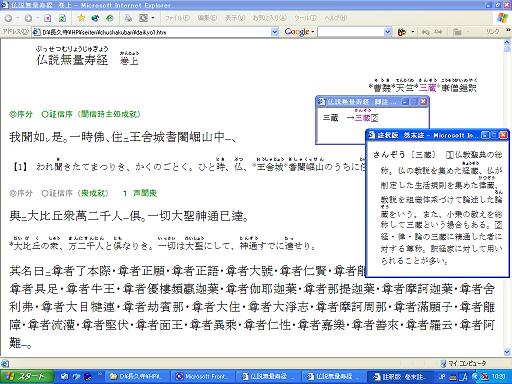
Task: Open the ヘルプ (Help) menu
Action: click(x=336, y=18)
